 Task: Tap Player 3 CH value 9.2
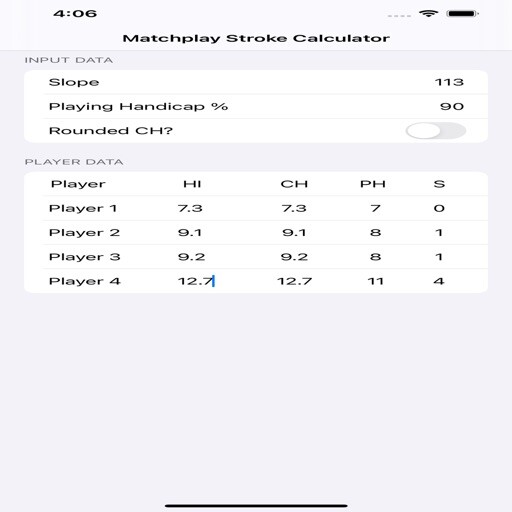click(294, 257)
